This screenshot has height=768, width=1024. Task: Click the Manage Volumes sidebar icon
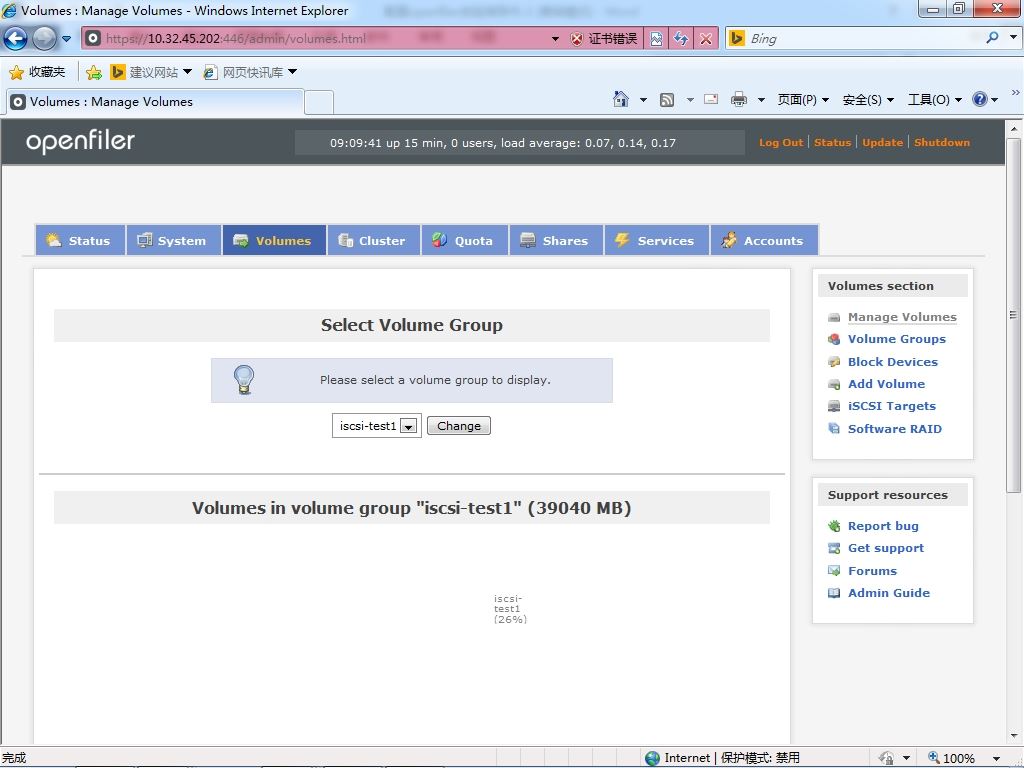[x=834, y=317]
